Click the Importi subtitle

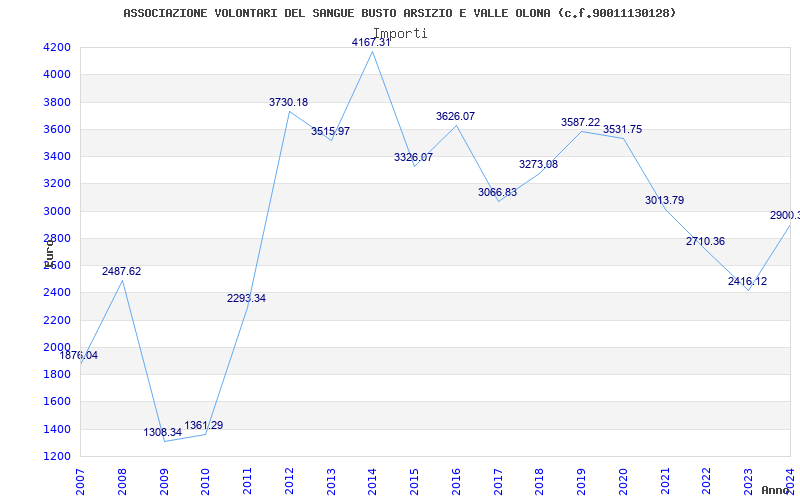click(400, 34)
